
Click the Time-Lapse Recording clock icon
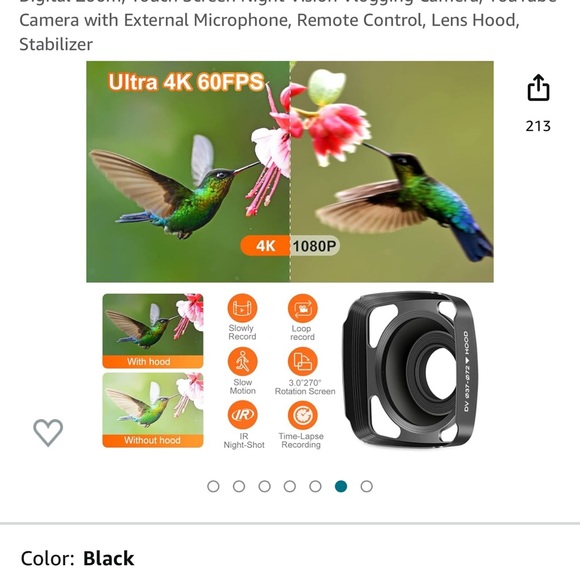tap(303, 415)
